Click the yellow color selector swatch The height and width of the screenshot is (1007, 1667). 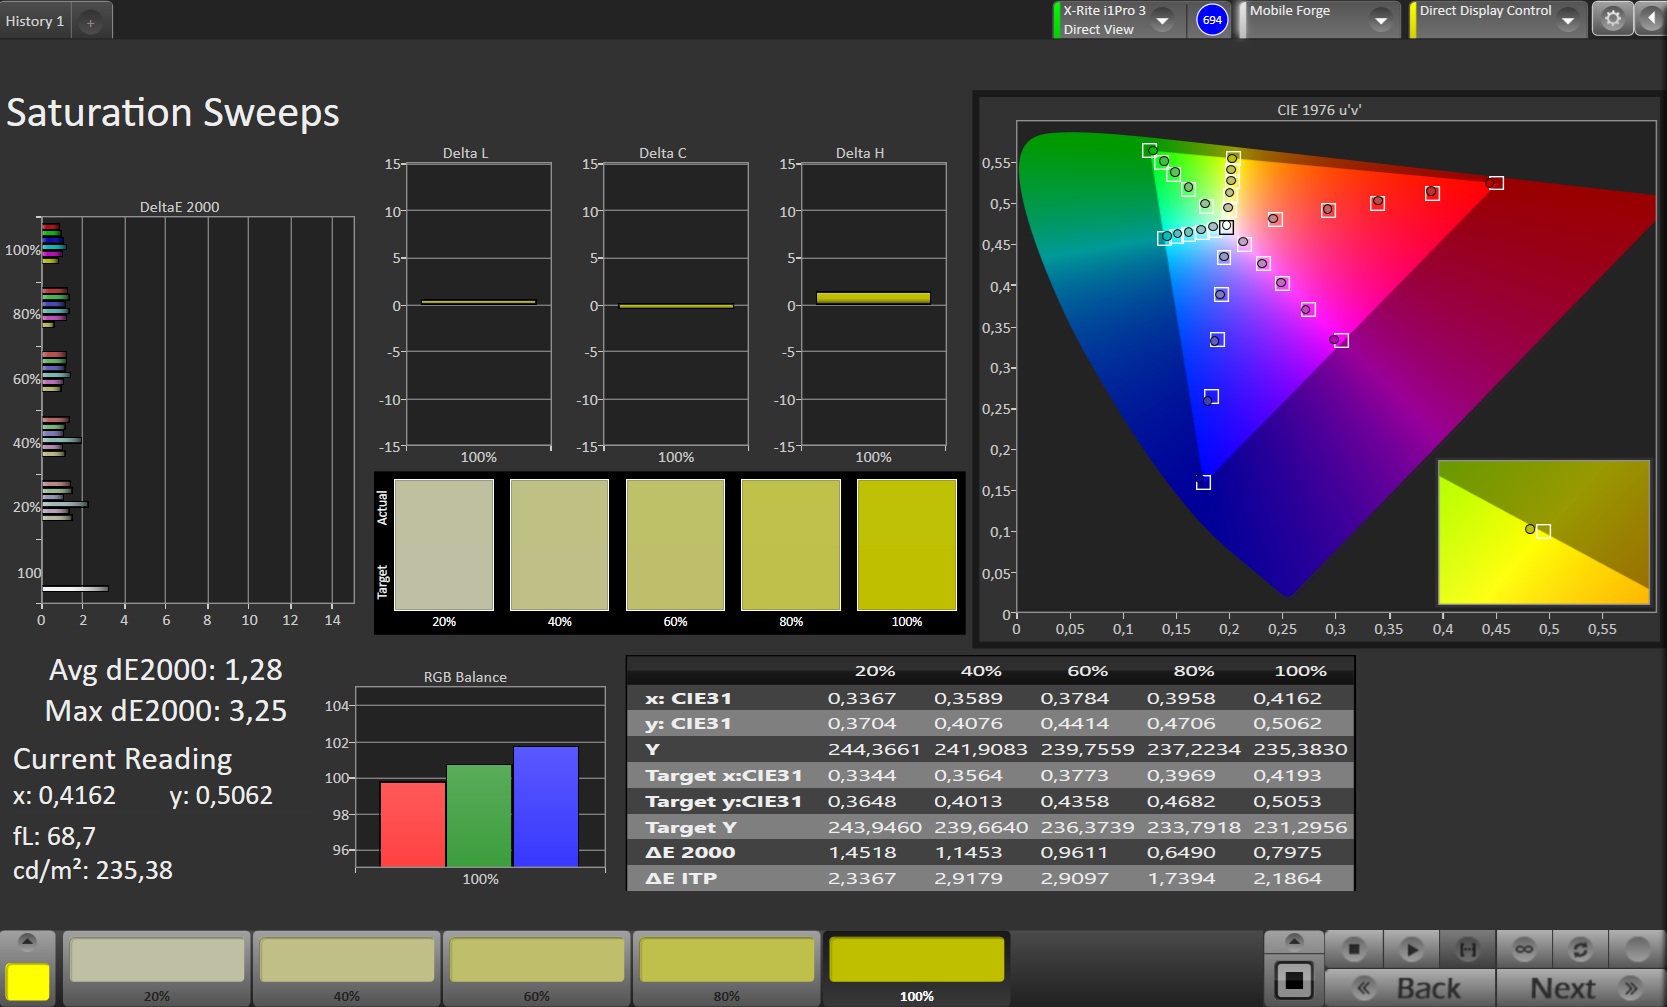27,981
